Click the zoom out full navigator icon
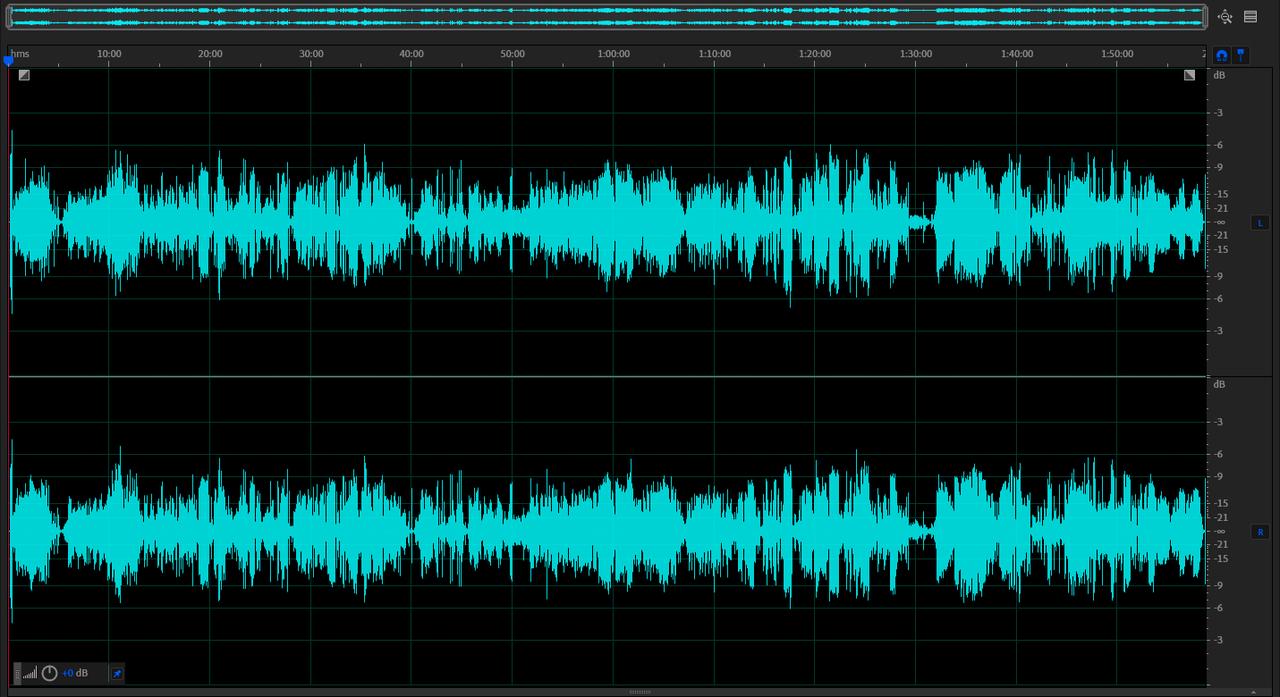The height and width of the screenshot is (697, 1280). (1226, 16)
